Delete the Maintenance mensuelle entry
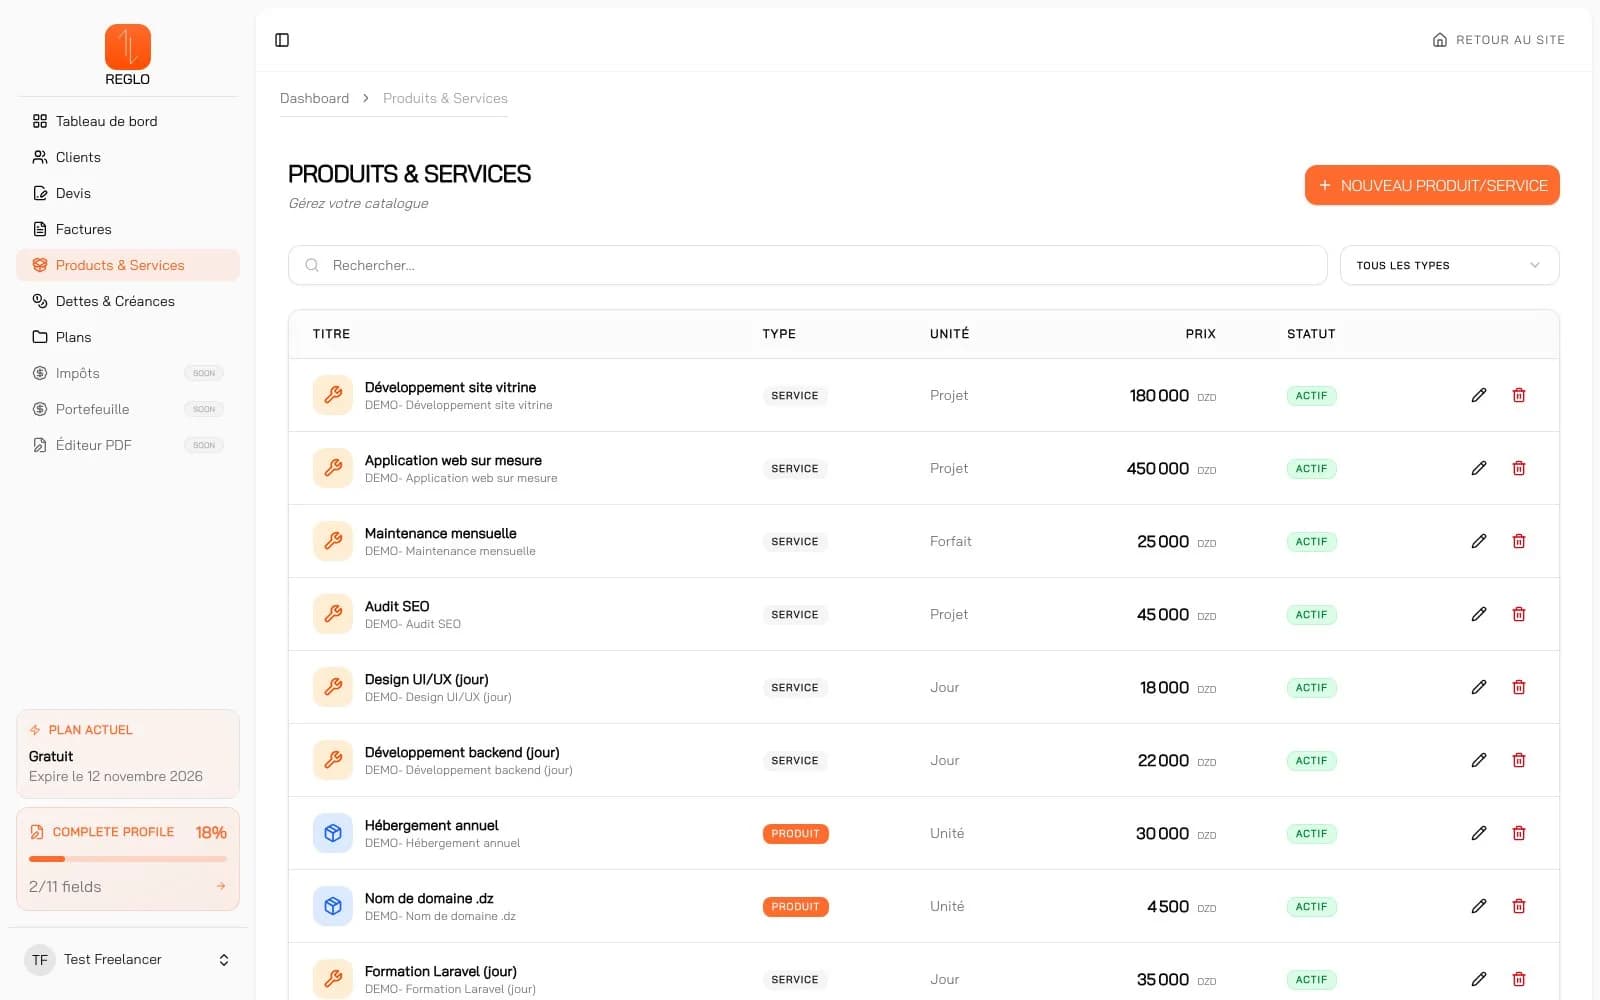Image resolution: width=1600 pixels, height=1000 pixels. pyautogui.click(x=1519, y=541)
